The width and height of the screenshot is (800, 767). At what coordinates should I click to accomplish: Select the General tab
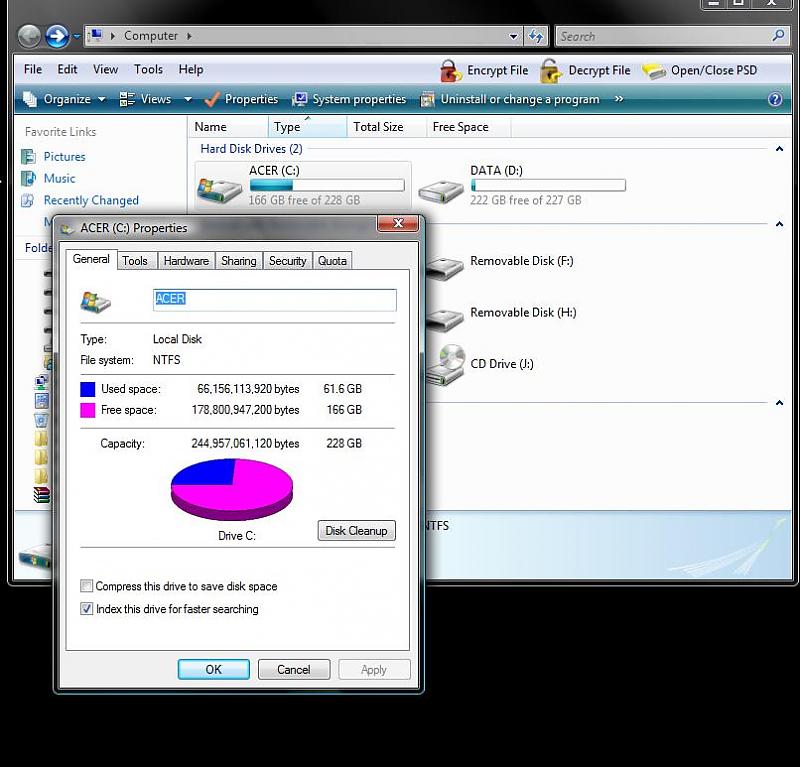point(91,259)
